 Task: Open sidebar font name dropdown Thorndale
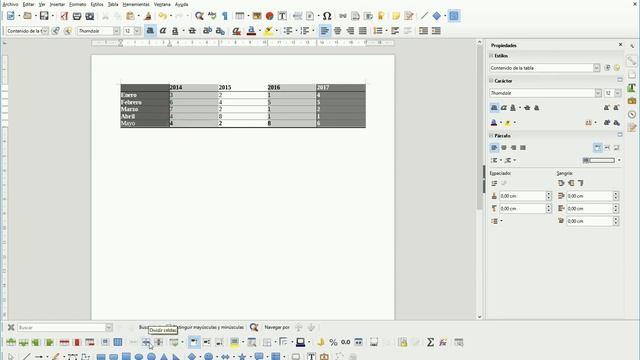pyautogui.click(x=598, y=93)
